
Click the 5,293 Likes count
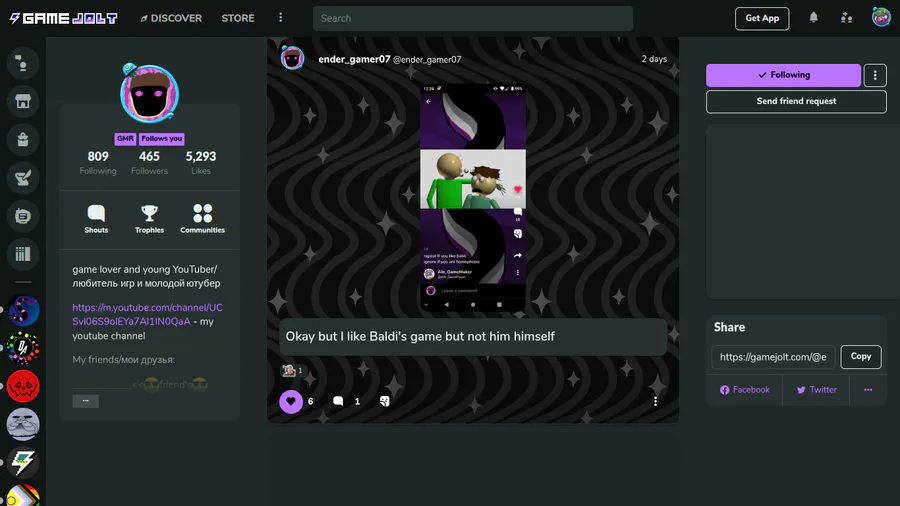[201, 163]
